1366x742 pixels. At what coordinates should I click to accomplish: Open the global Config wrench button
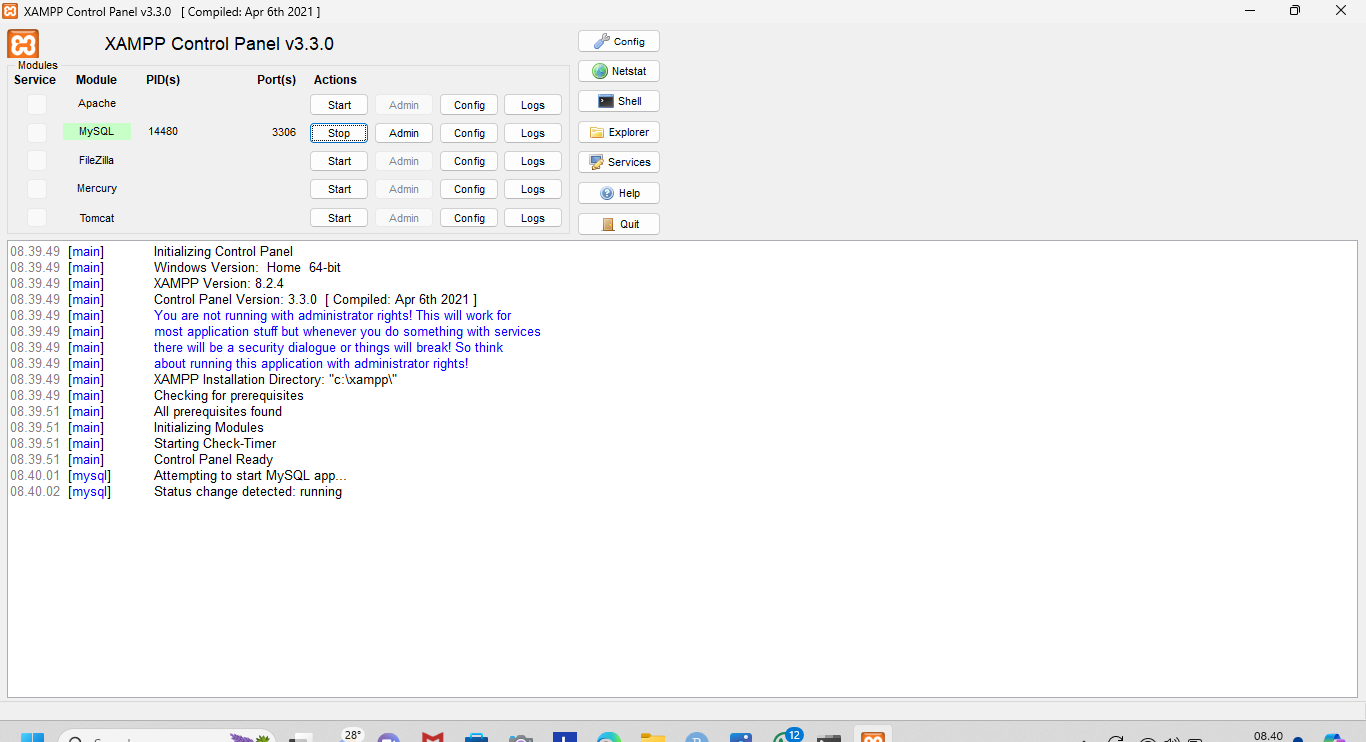[x=619, y=41]
